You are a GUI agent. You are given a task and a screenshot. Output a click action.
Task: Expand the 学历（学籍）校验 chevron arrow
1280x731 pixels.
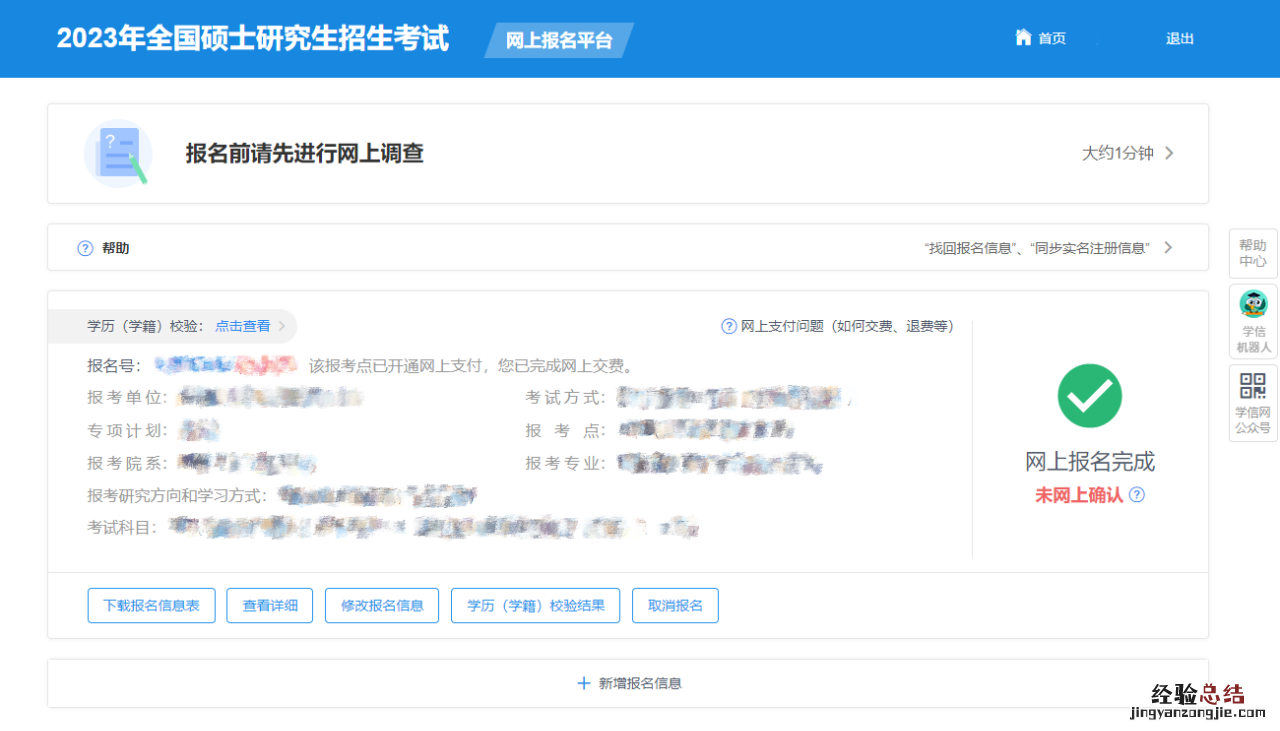(282, 326)
